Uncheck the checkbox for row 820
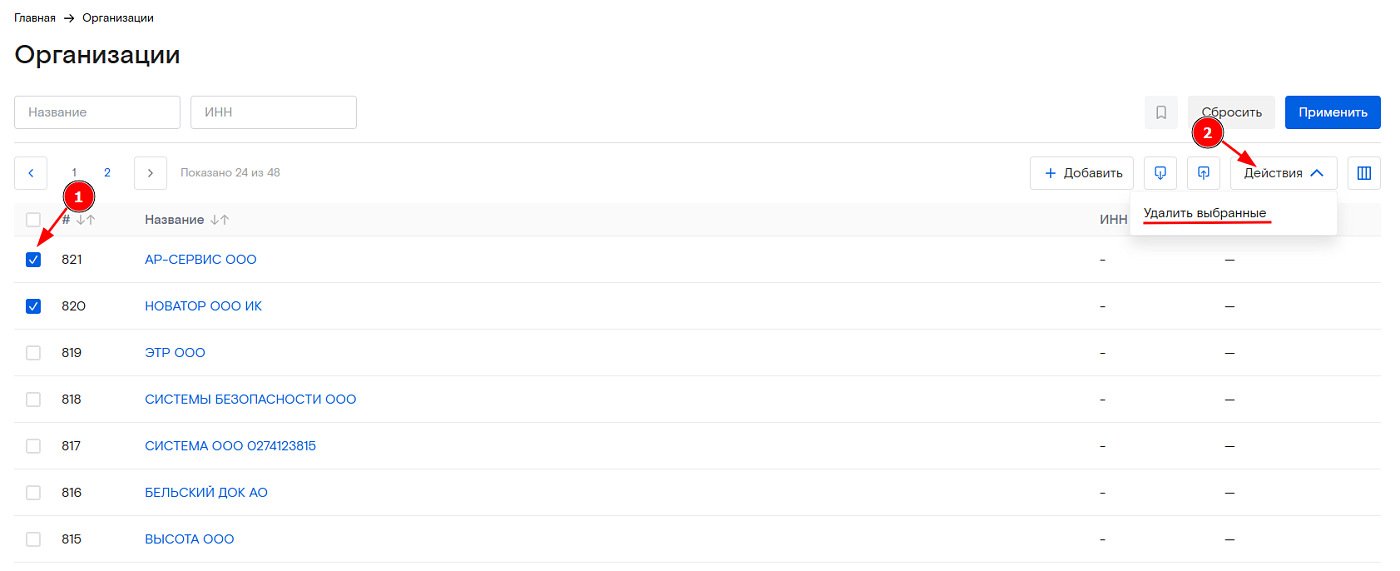 click(x=33, y=306)
